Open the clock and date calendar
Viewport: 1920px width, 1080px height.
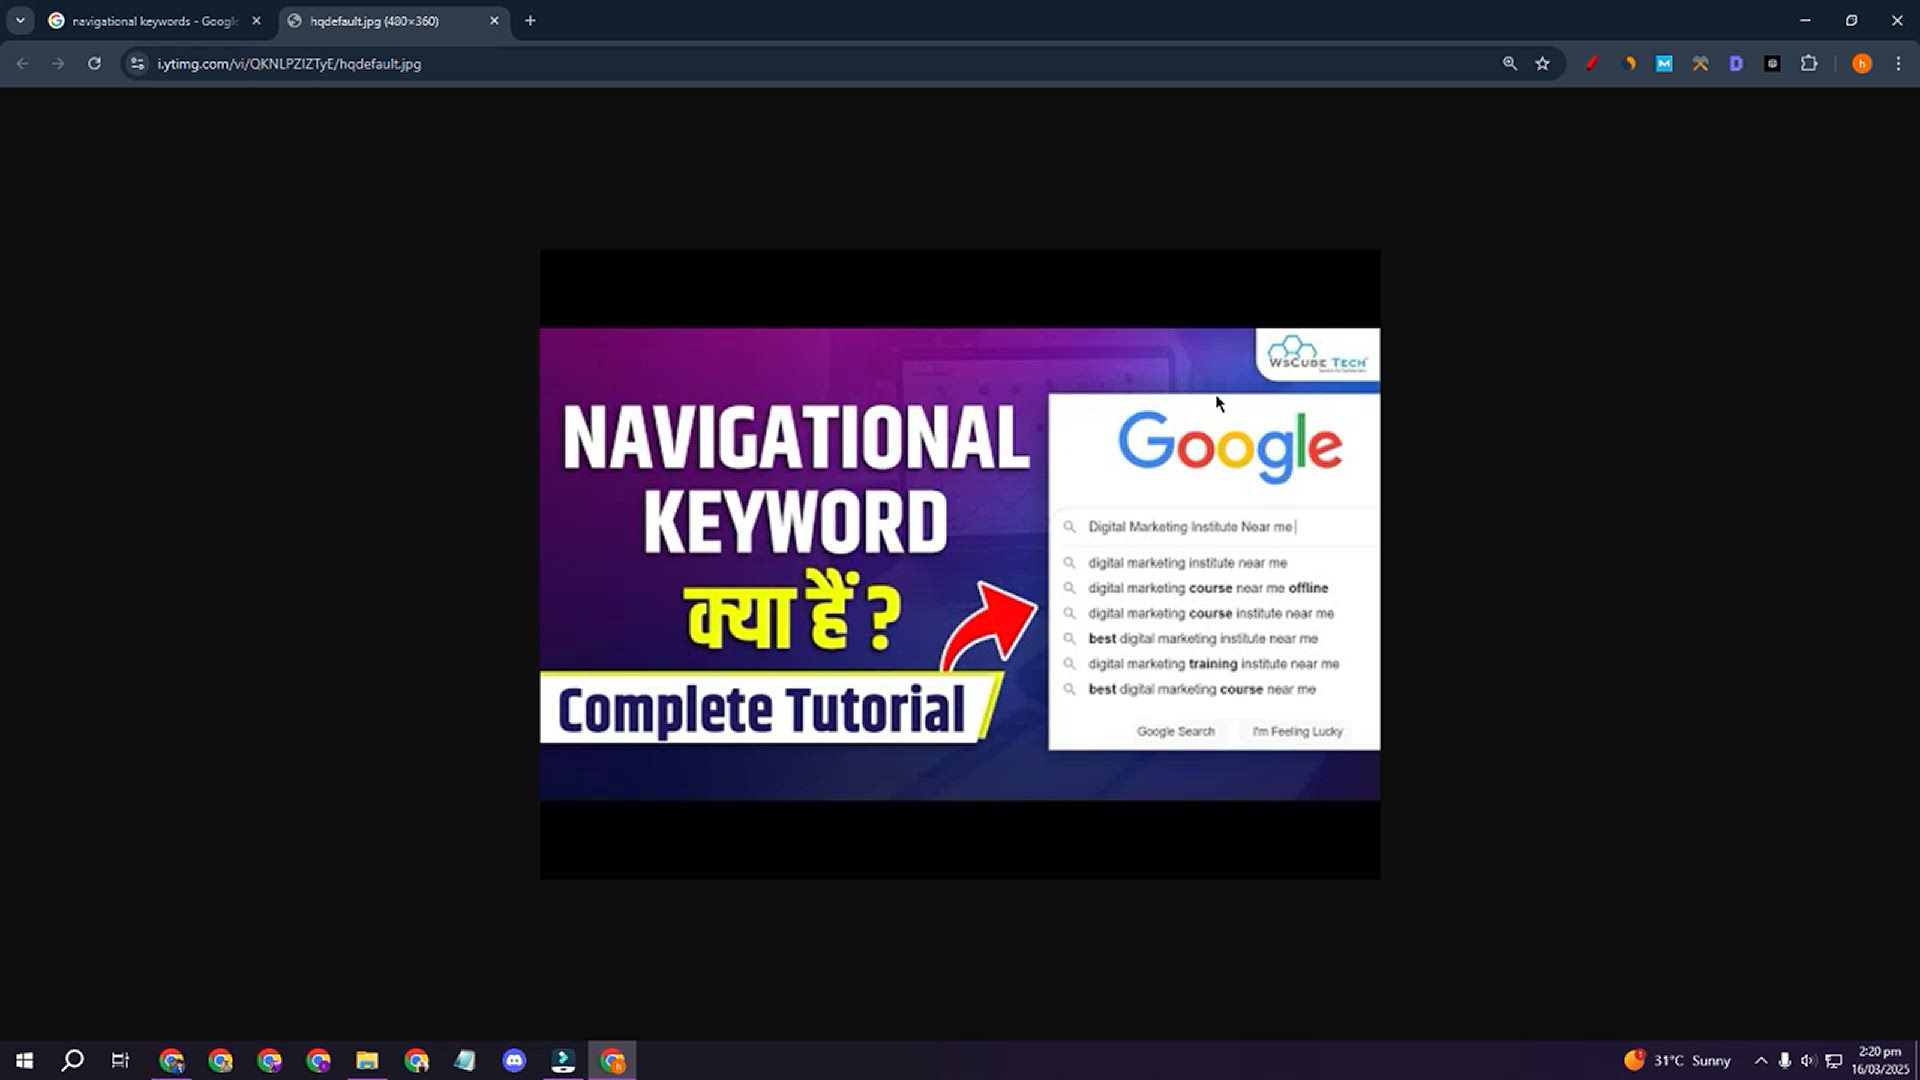pyautogui.click(x=1880, y=1061)
